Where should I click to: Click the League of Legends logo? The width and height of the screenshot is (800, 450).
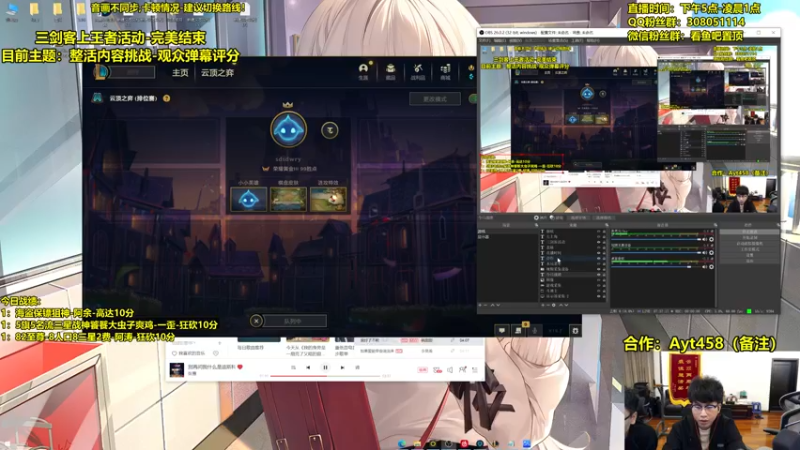(x=101, y=72)
